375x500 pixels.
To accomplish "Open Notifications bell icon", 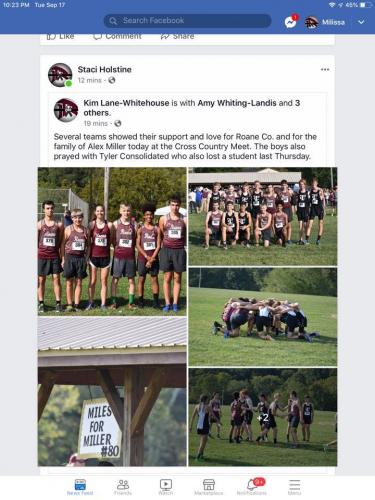I will [252, 487].
